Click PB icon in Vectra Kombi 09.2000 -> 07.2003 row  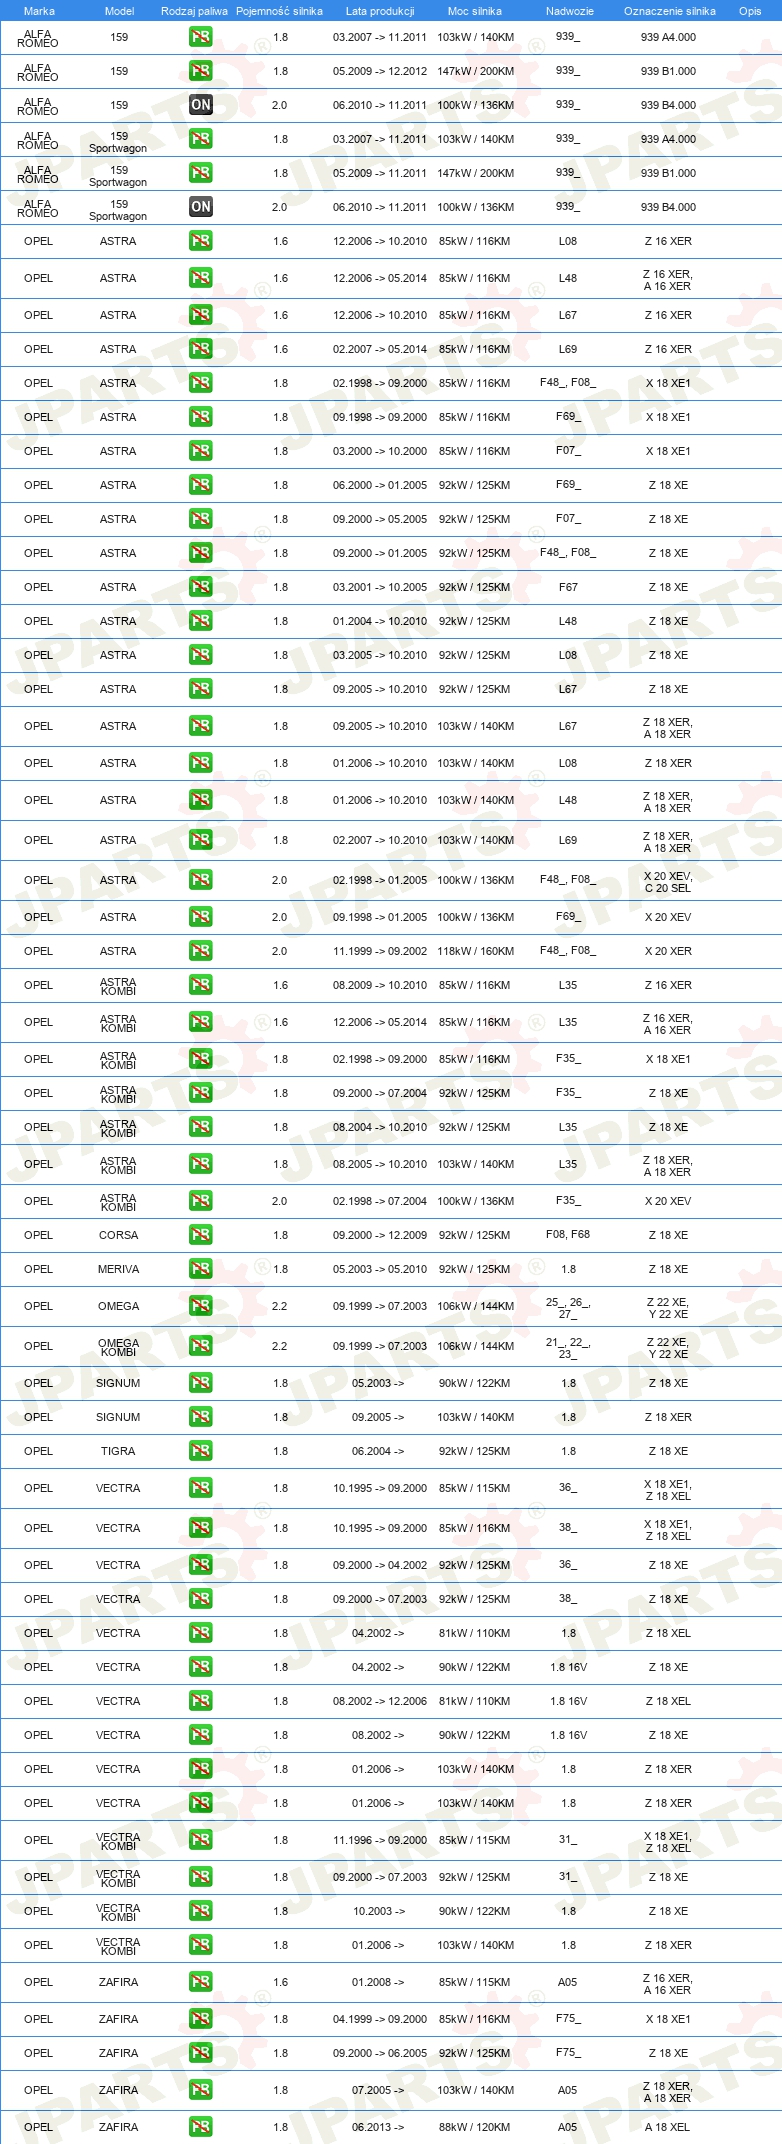coord(201,1877)
